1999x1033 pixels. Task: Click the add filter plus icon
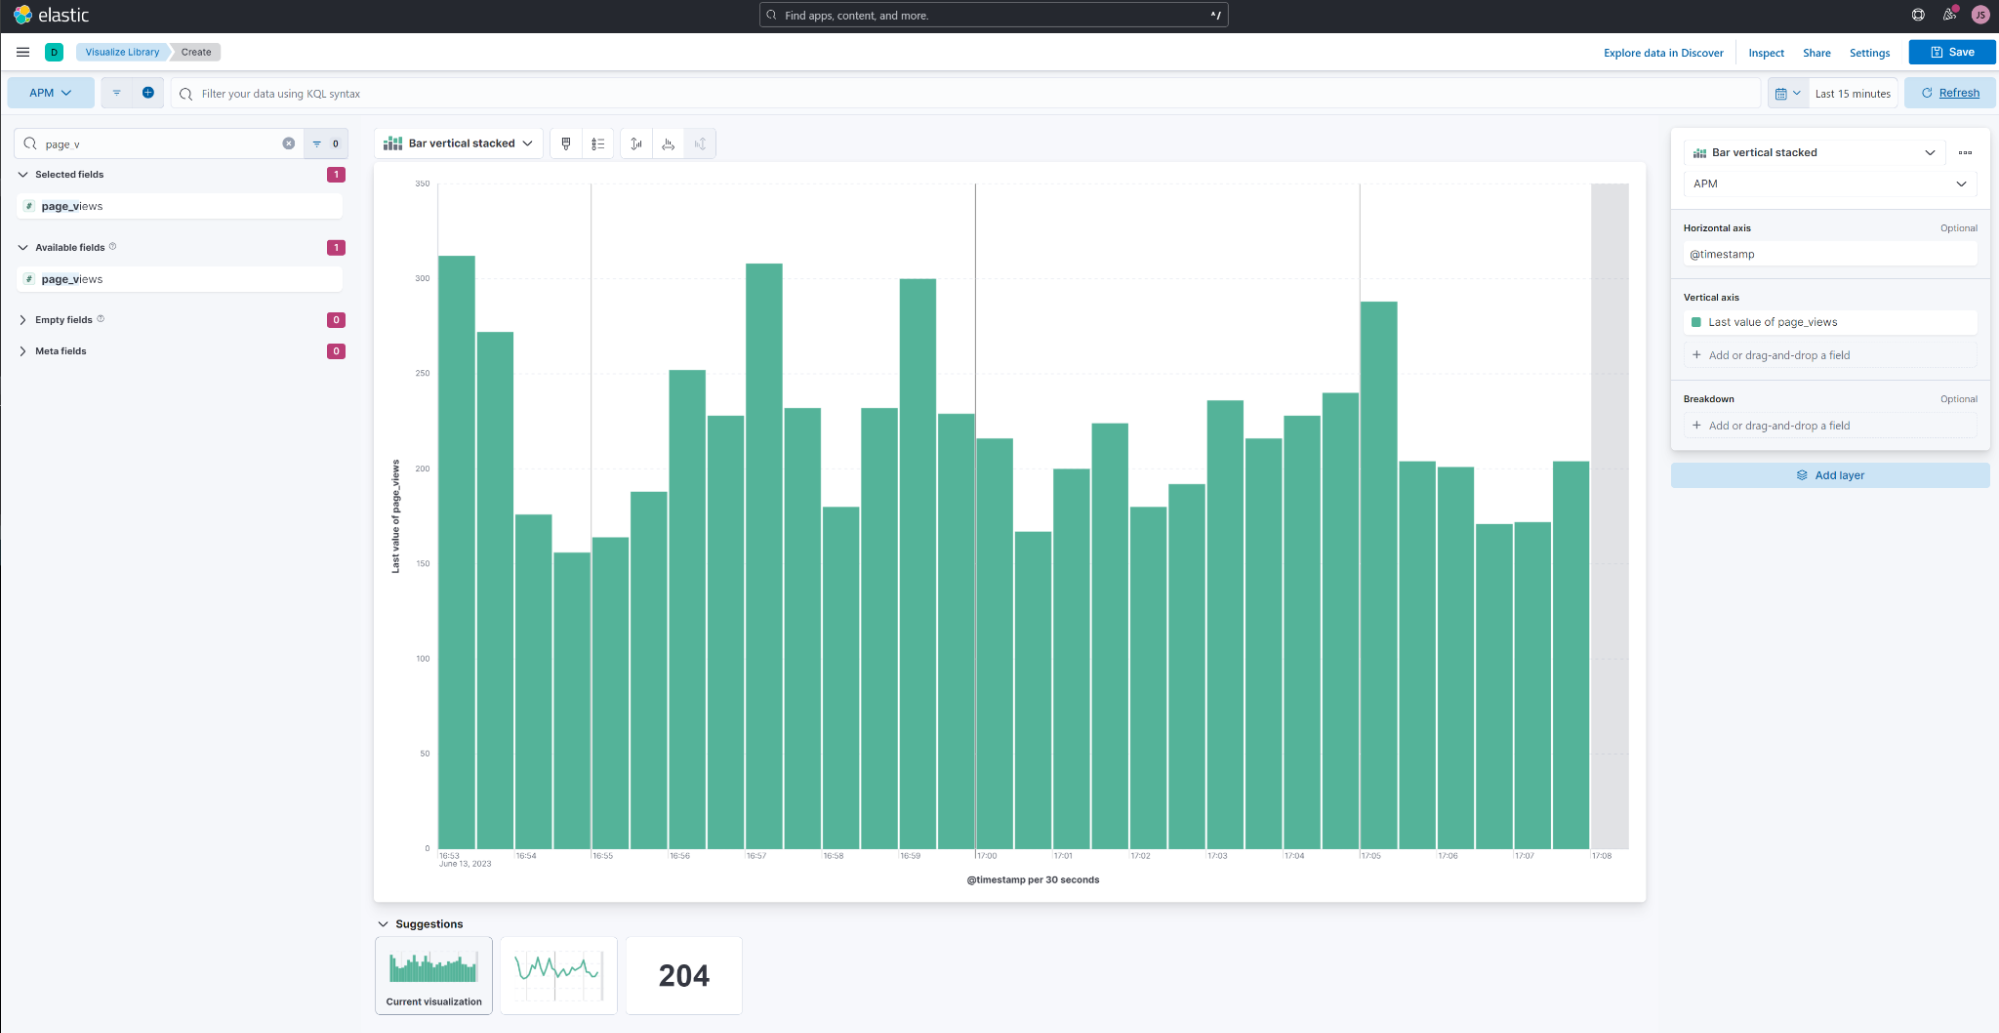148,93
